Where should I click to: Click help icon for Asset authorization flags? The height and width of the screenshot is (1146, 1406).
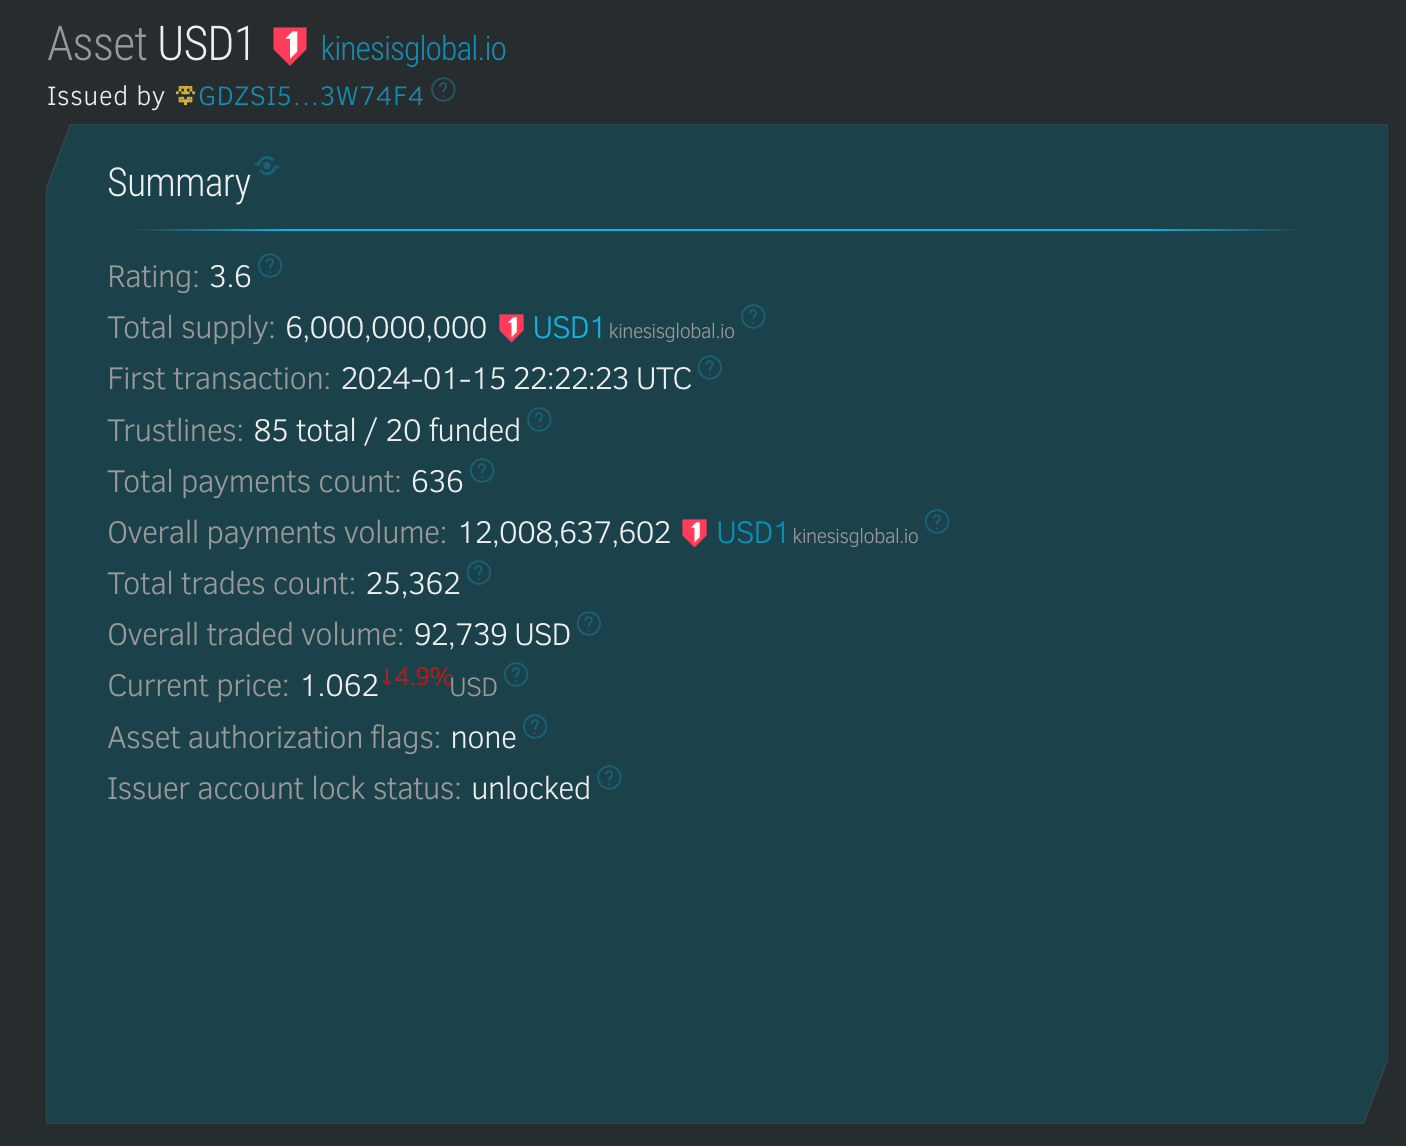pos(535,726)
